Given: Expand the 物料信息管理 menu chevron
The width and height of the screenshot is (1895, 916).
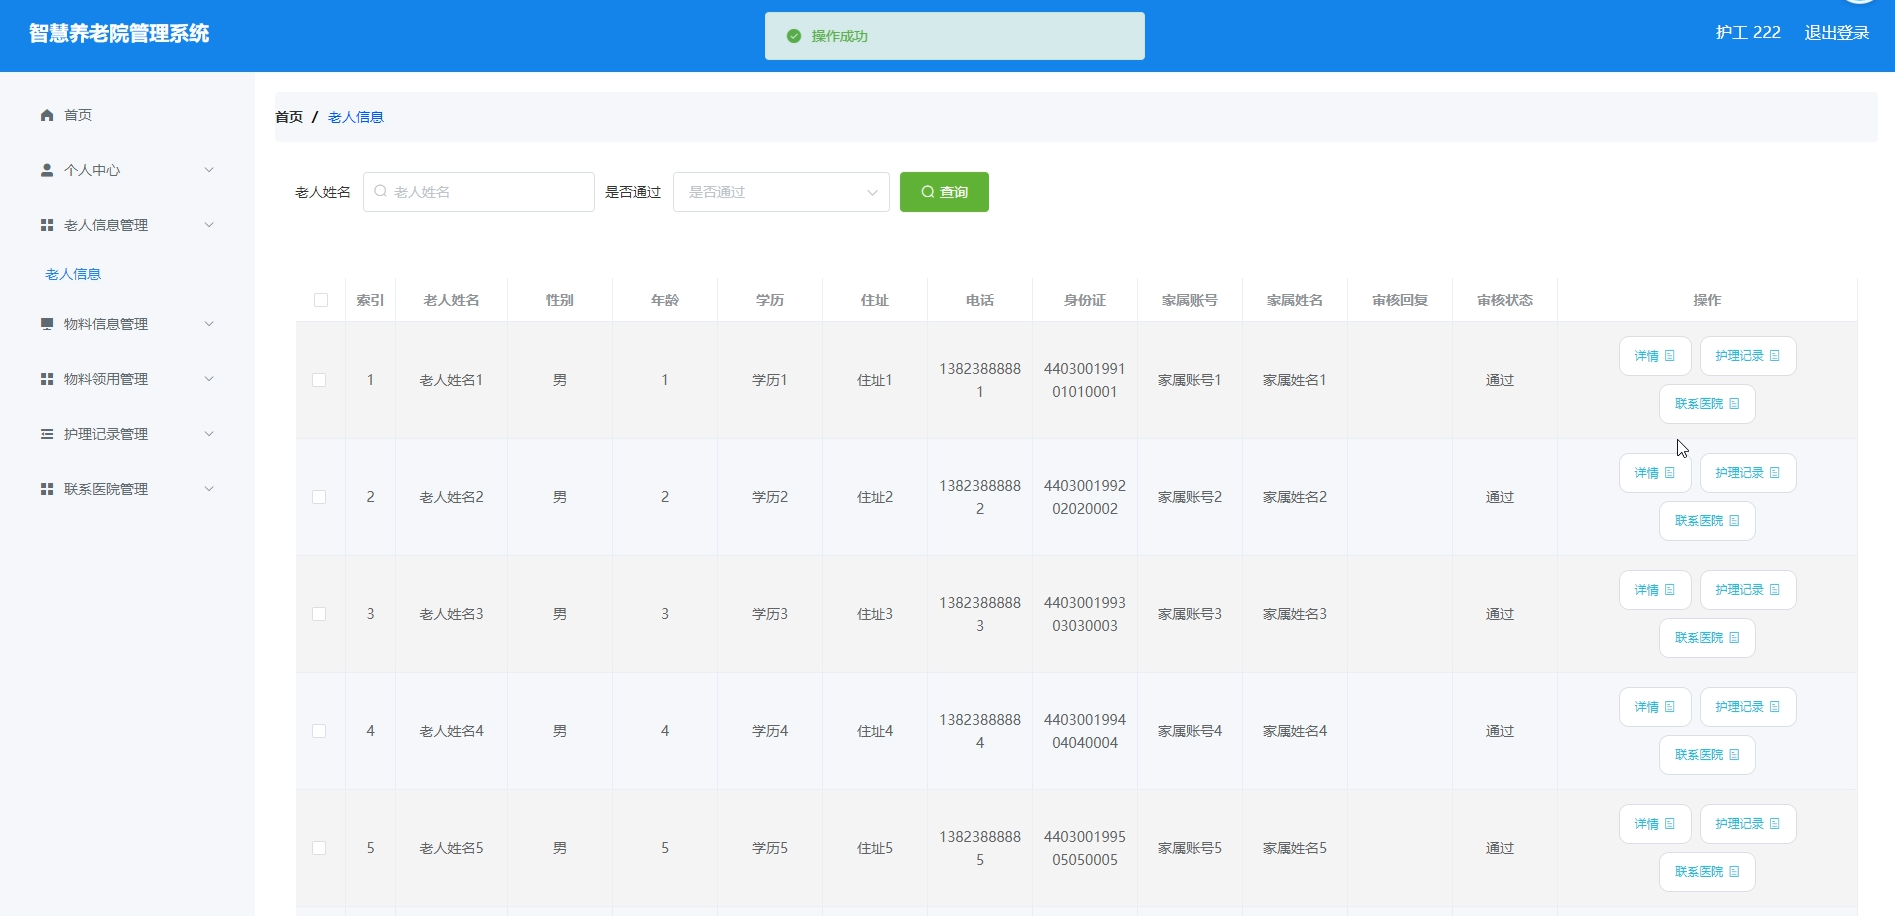Looking at the screenshot, I should click(x=209, y=324).
